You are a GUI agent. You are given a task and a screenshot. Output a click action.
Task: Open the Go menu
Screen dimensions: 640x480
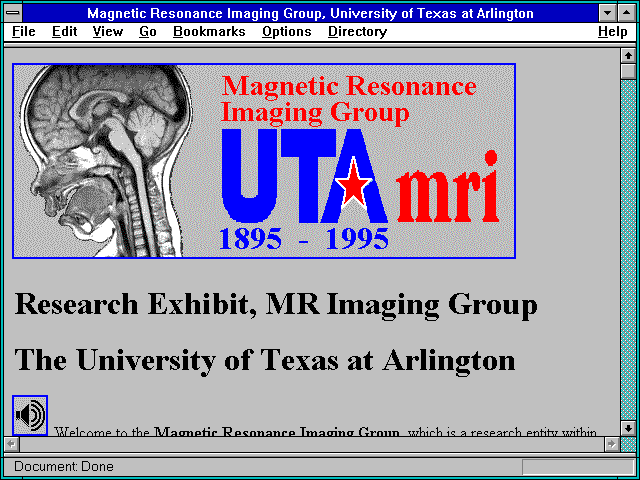click(148, 32)
